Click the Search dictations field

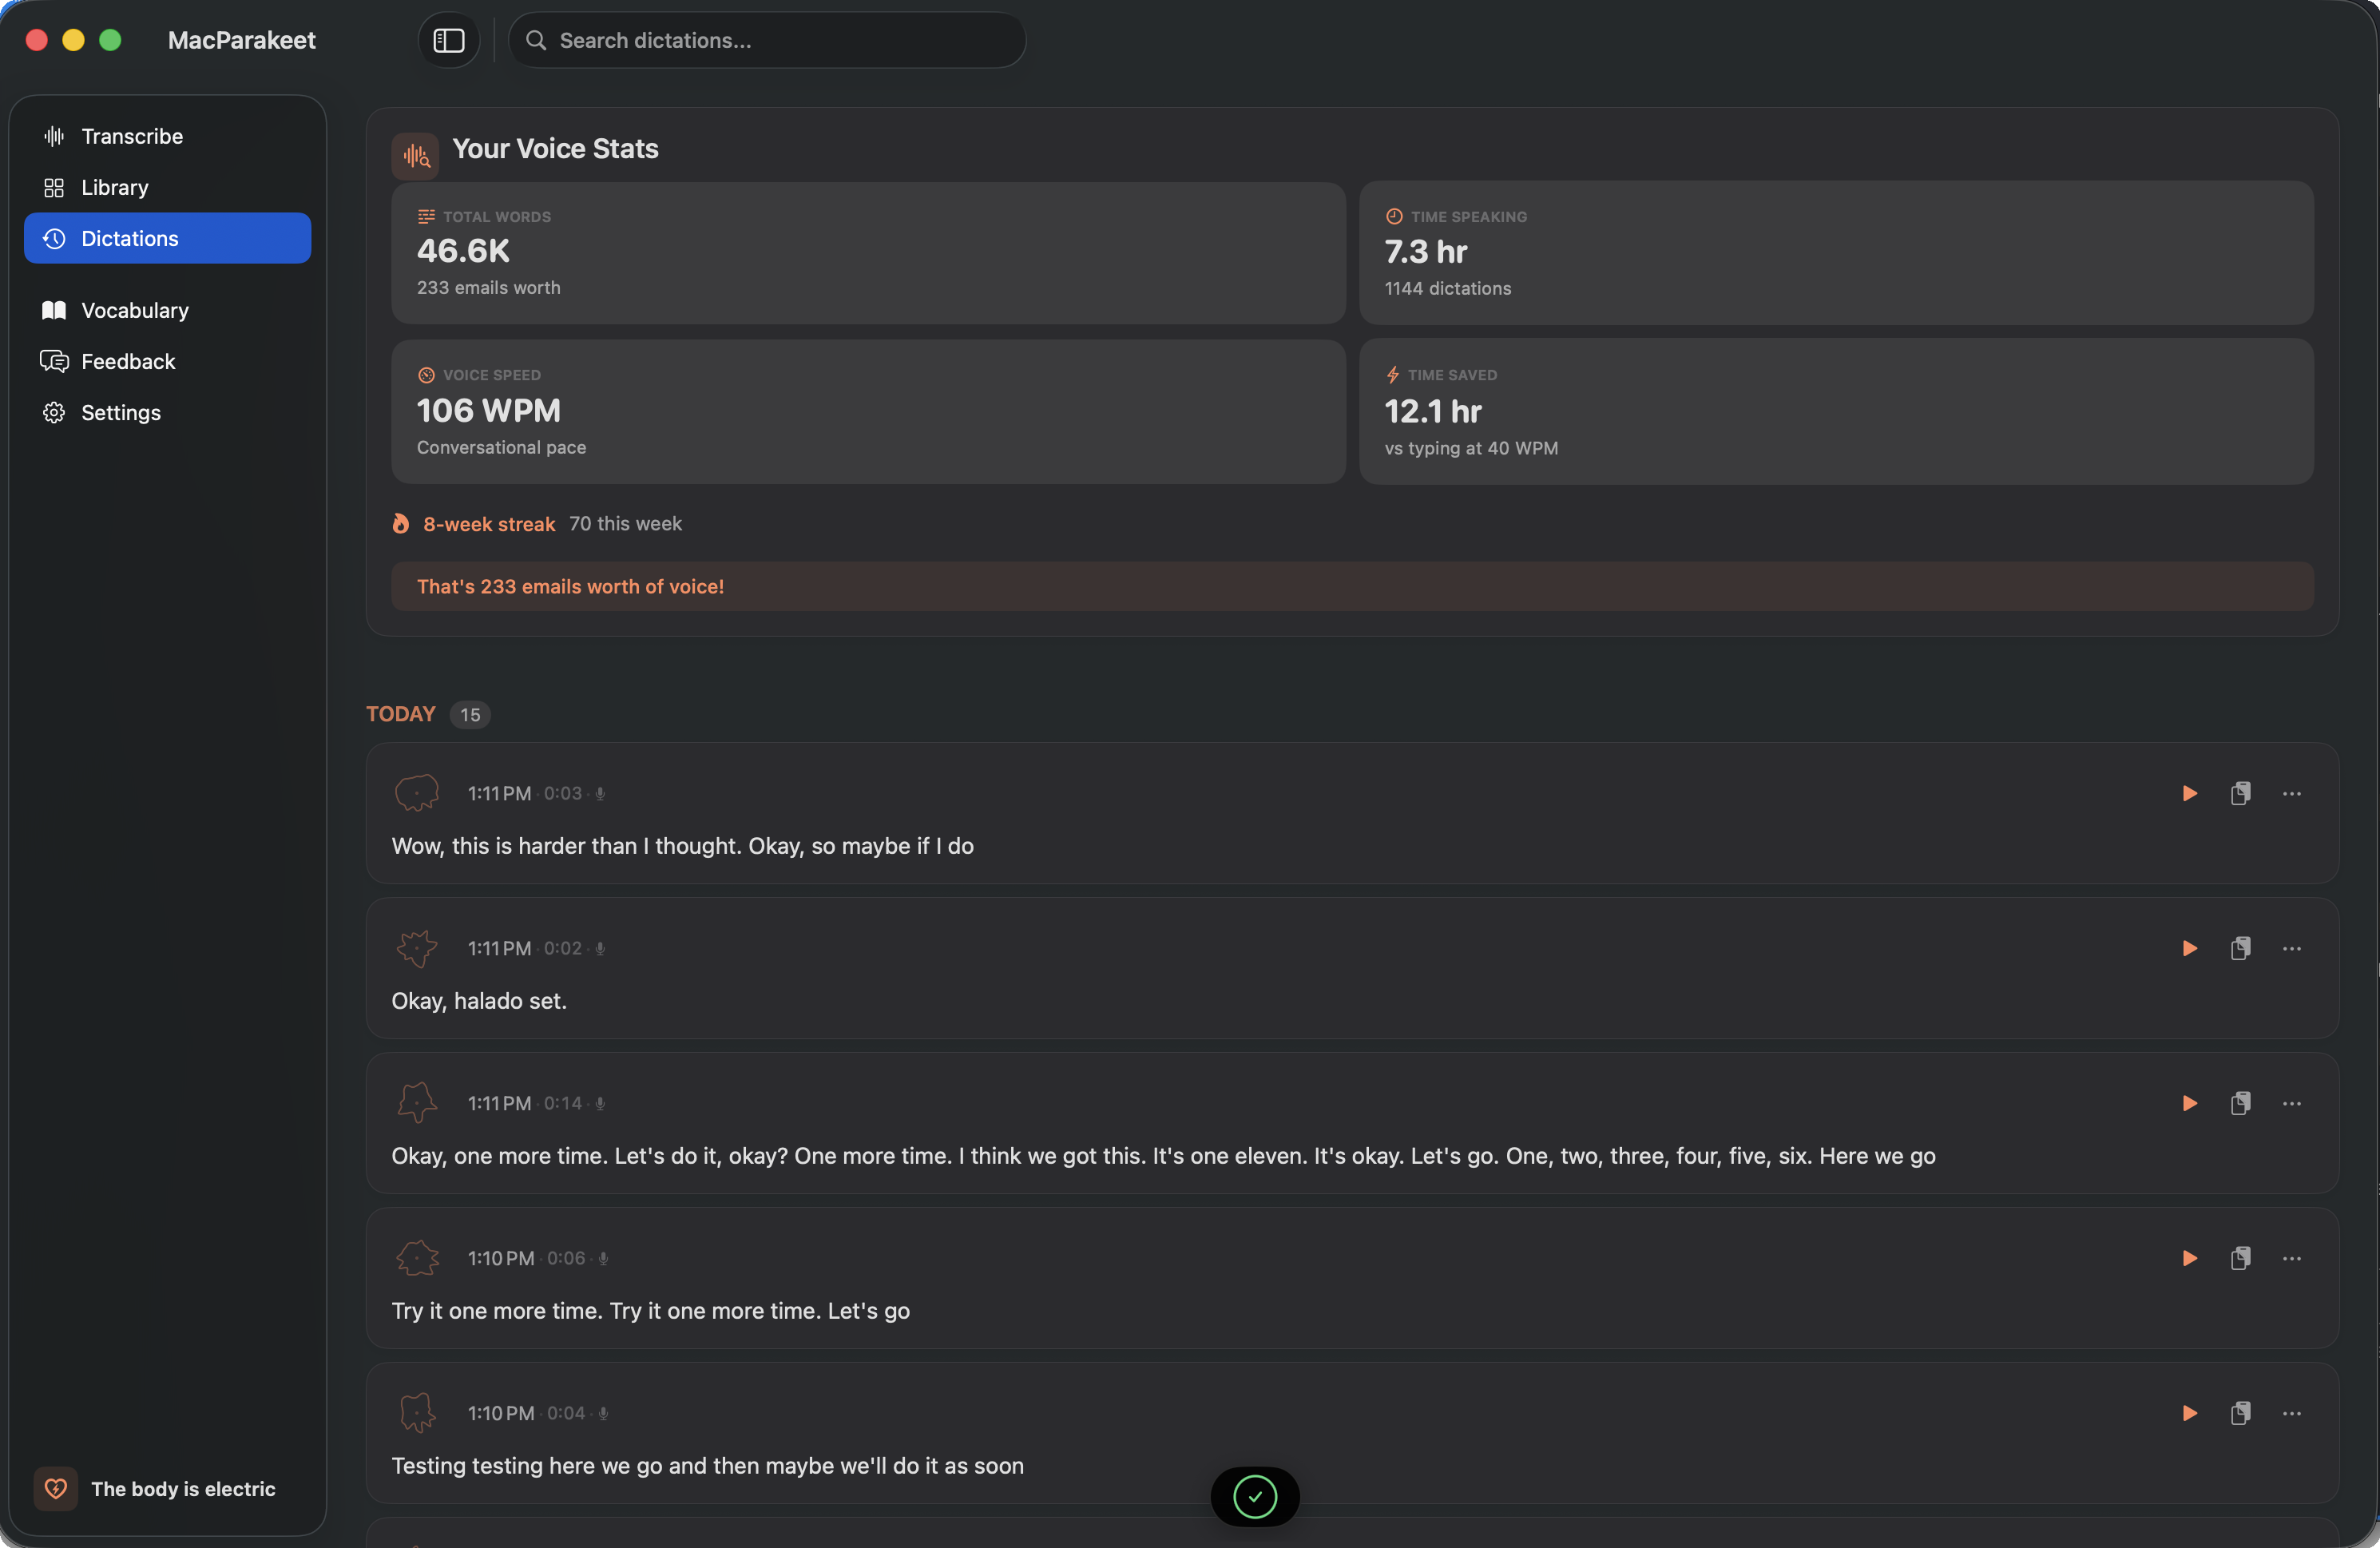[x=767, y=40]
